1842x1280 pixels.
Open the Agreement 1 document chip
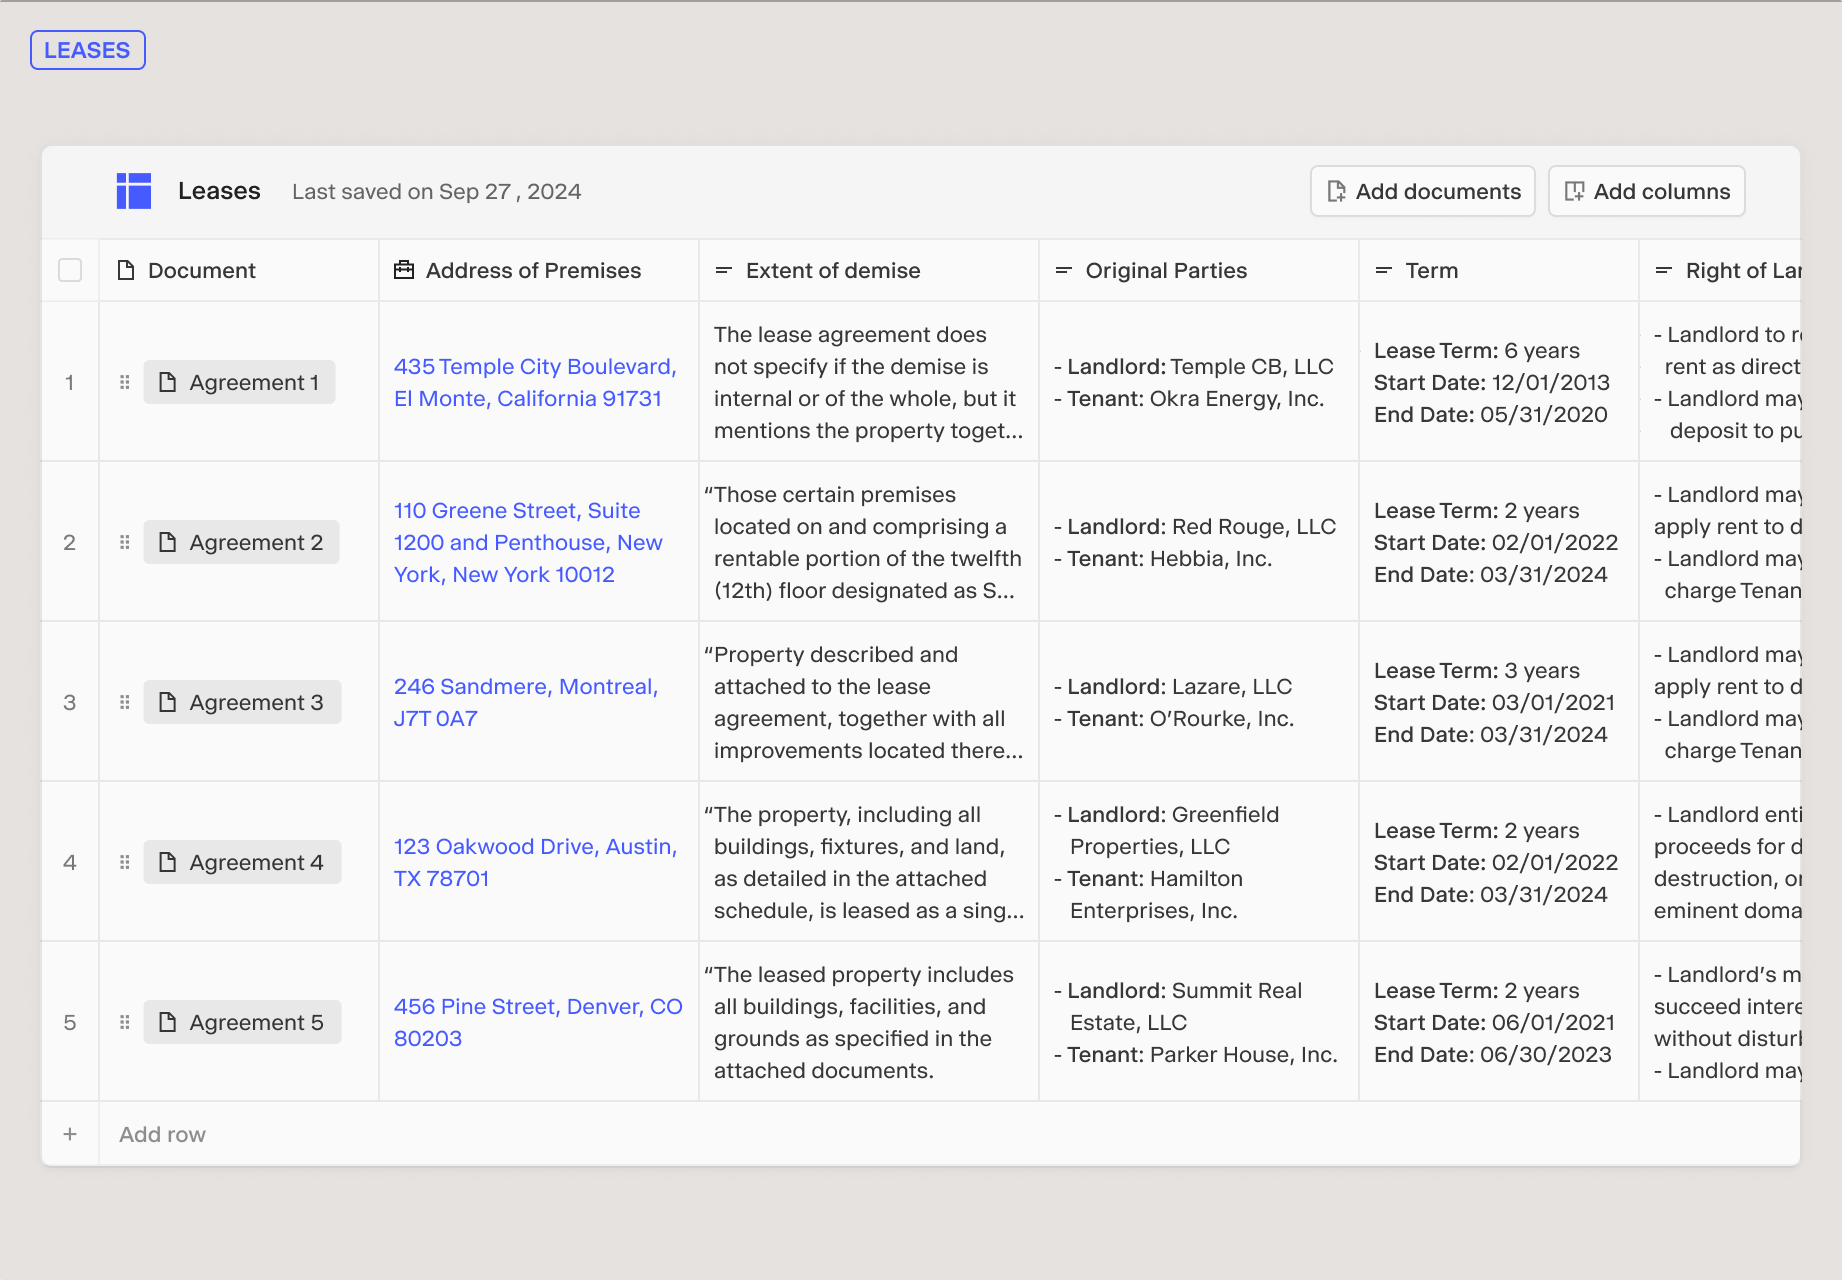(x=240, y=382)
